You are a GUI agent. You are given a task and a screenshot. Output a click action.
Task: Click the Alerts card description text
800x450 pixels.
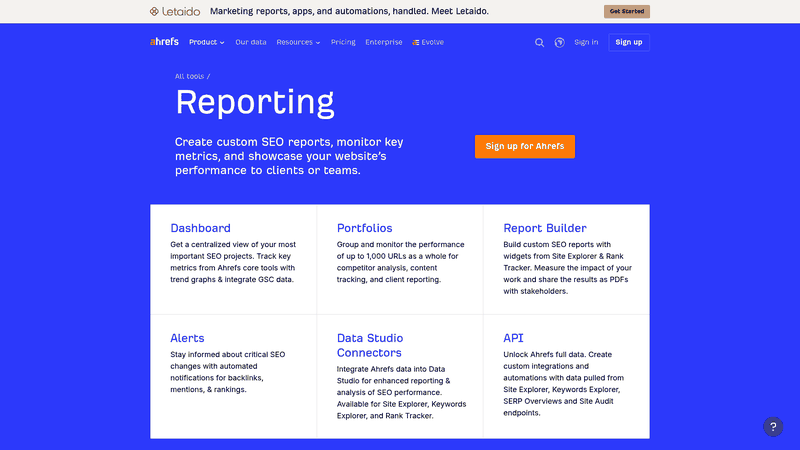(x=228, y=372)
